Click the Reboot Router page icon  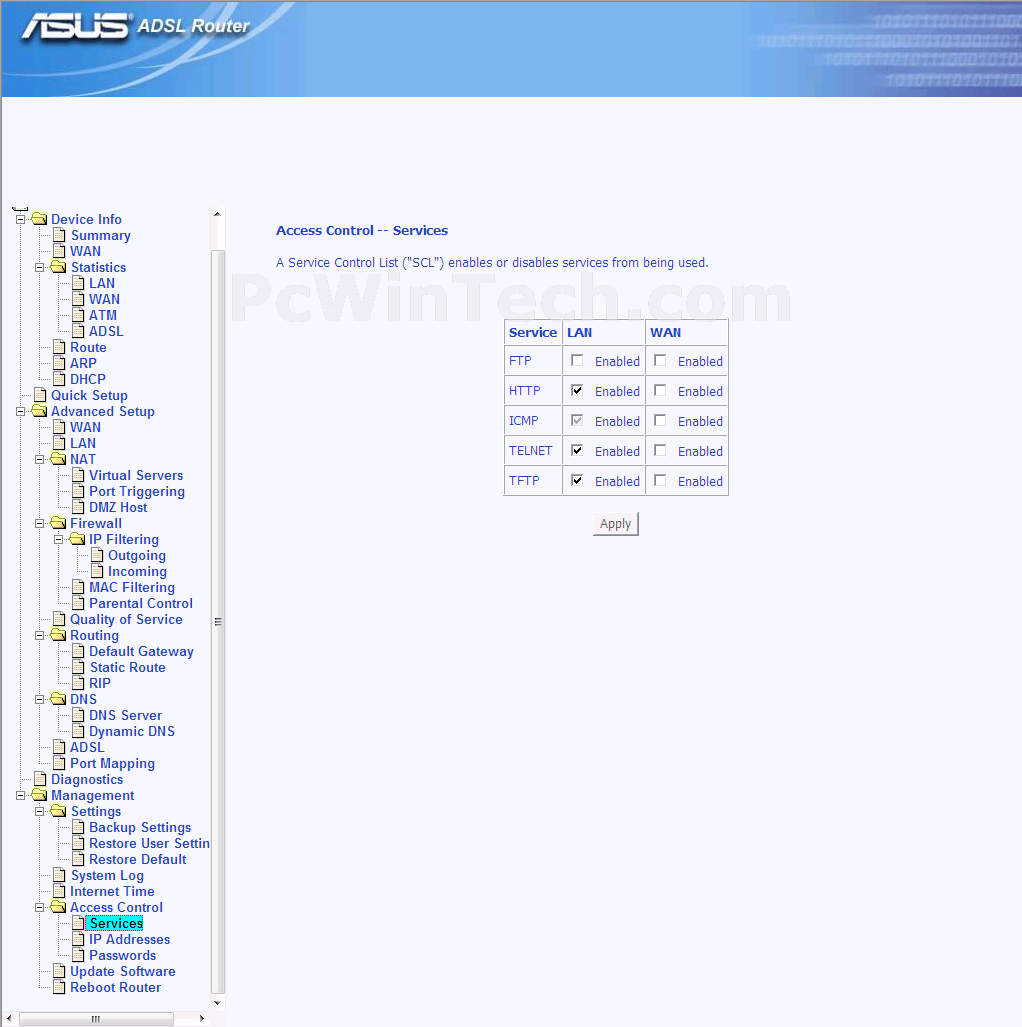(x=59, y=987)
